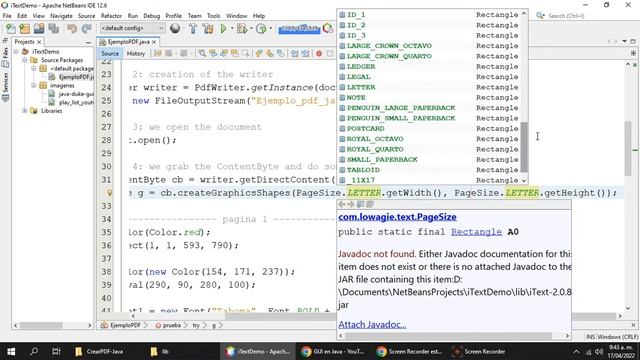Click the Open Project toolbar icon
The height and width of the screenshot is (360, 640).
39,29
